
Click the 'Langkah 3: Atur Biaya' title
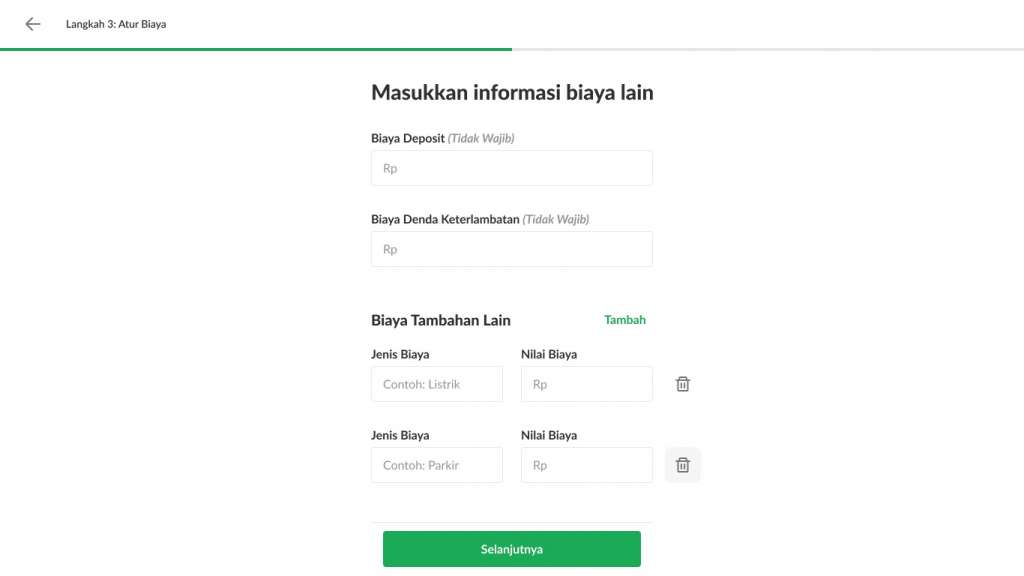pos(116,24)
